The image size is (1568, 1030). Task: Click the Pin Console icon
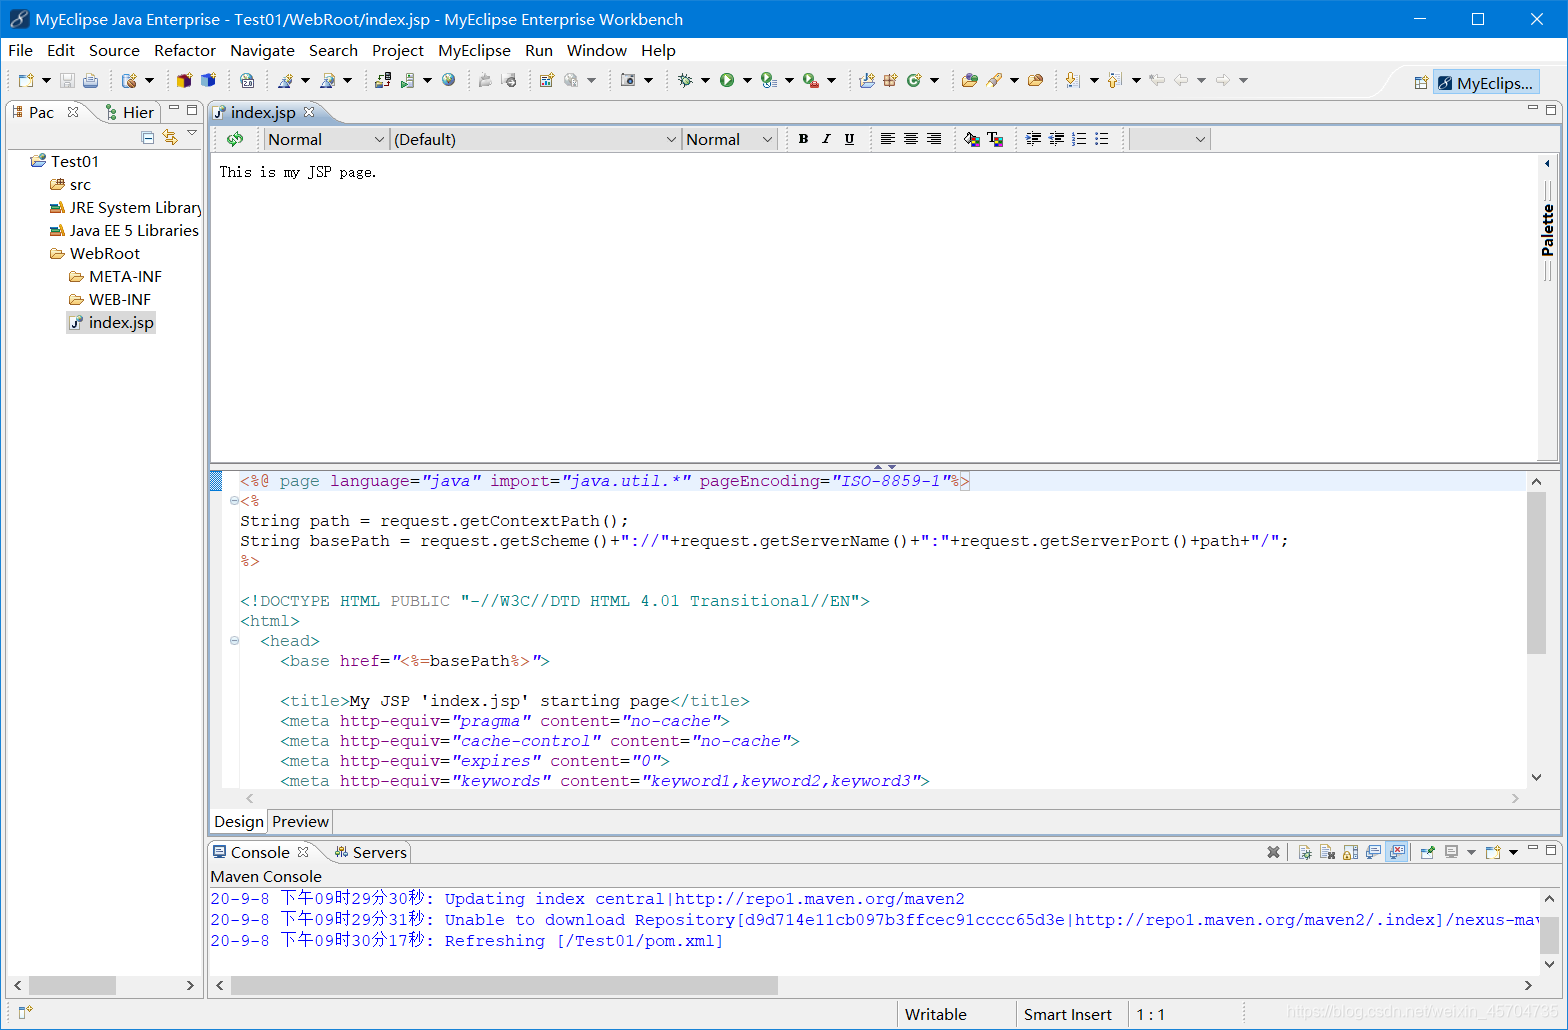1427,852
